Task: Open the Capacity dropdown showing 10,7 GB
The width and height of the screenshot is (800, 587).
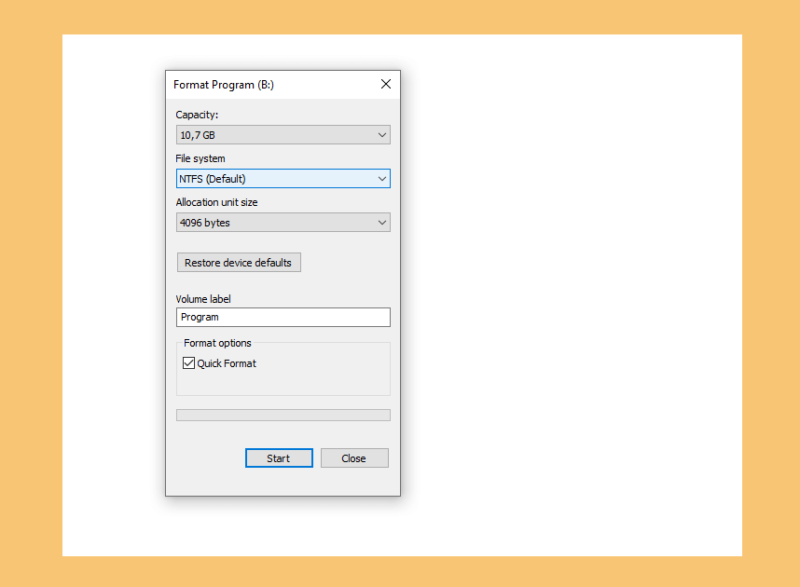Action: 283,135
